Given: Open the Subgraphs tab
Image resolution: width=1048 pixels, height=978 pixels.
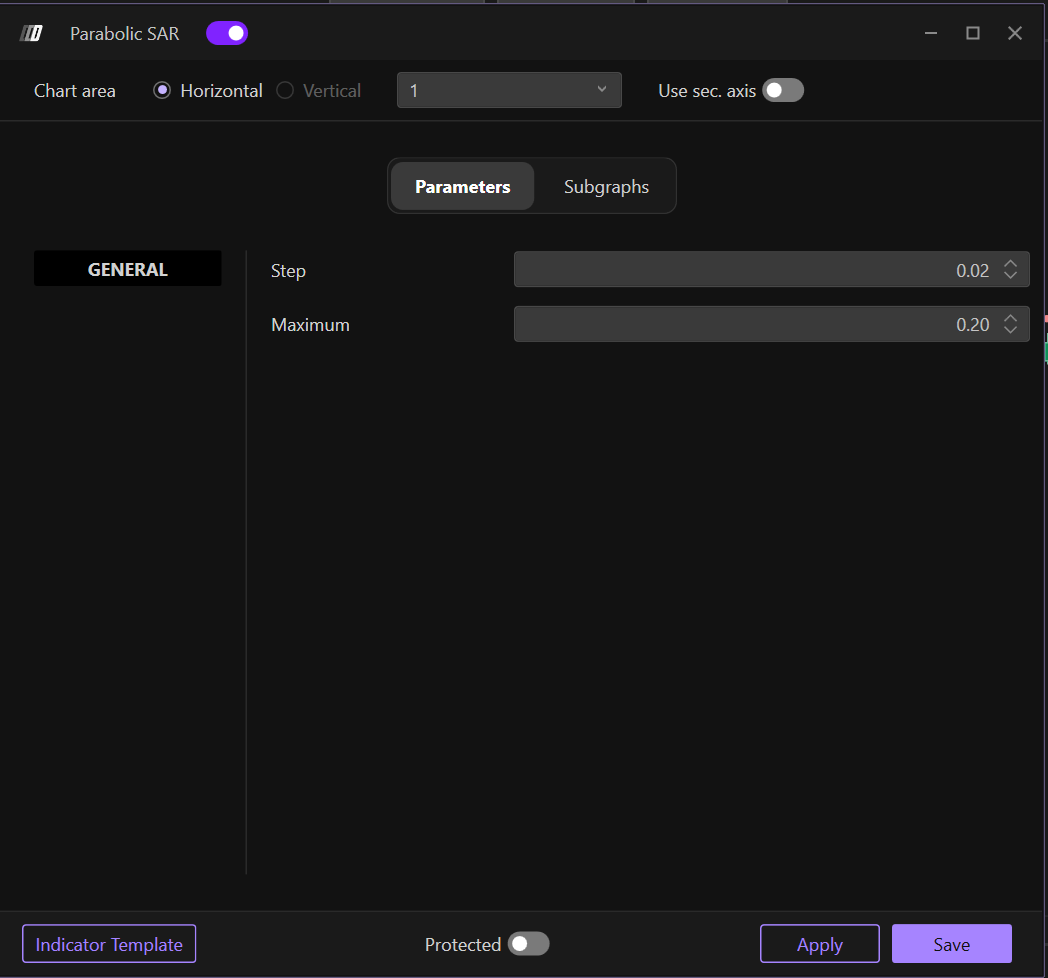Looking at the screenshot, I should click(606, 187).
